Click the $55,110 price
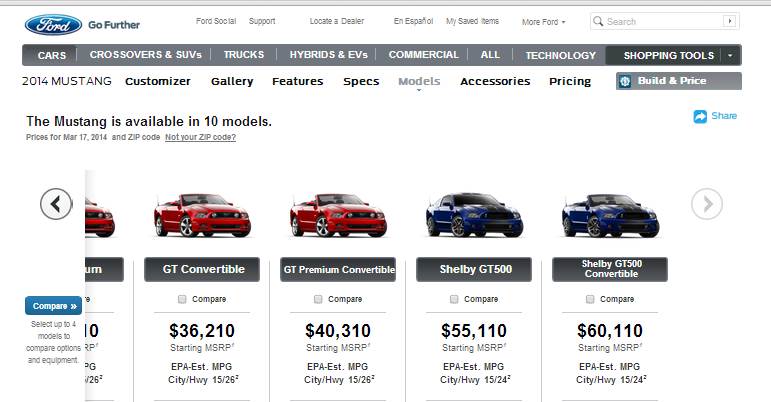The width and height of the screenshot is (771, 402). click(x=474, y=331)
